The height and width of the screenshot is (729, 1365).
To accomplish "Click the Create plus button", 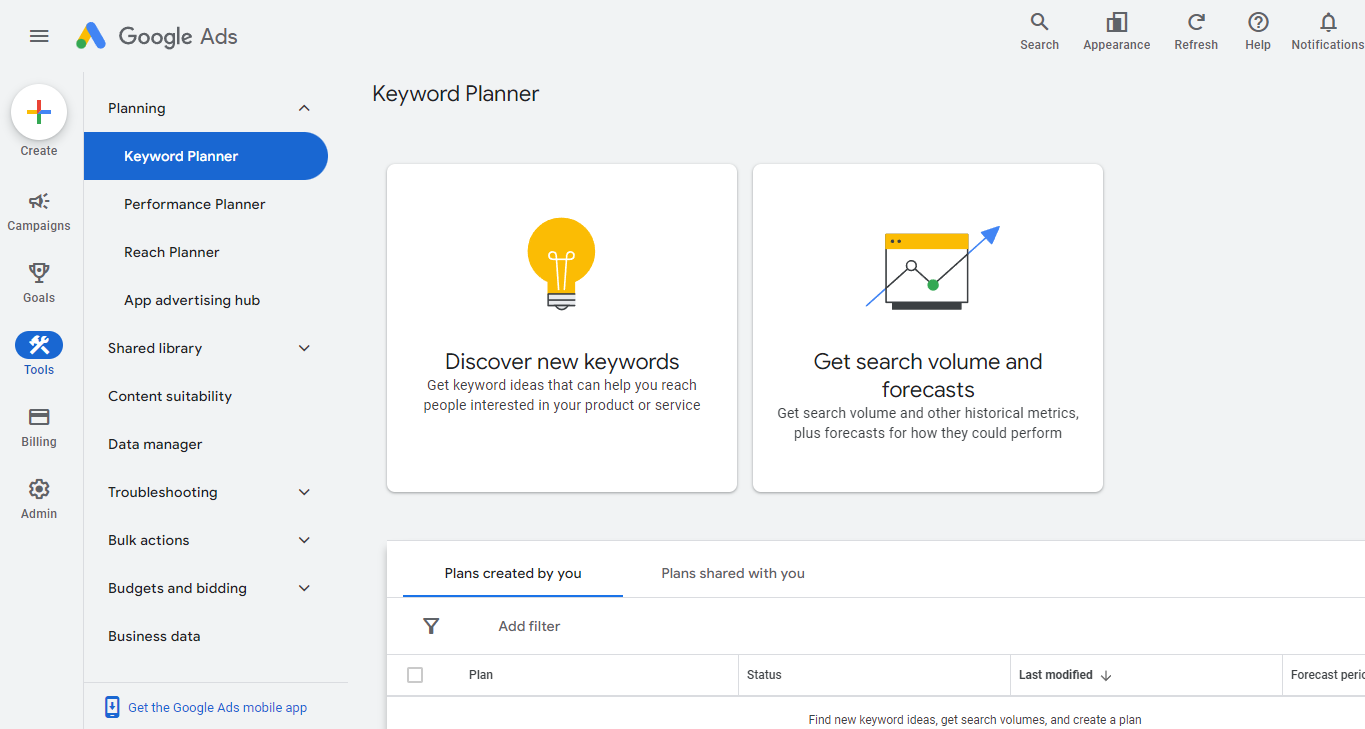I will (39, 112).
